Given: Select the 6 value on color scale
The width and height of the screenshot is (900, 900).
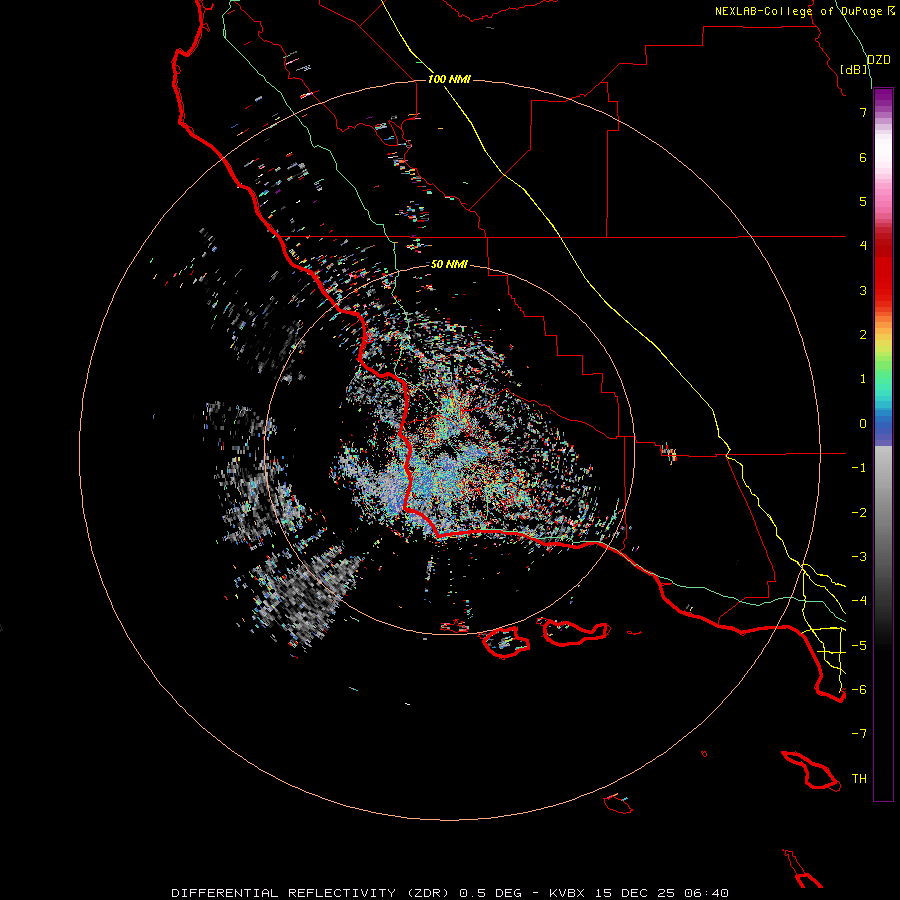Looking at the screenshot, I should [863, 157].
